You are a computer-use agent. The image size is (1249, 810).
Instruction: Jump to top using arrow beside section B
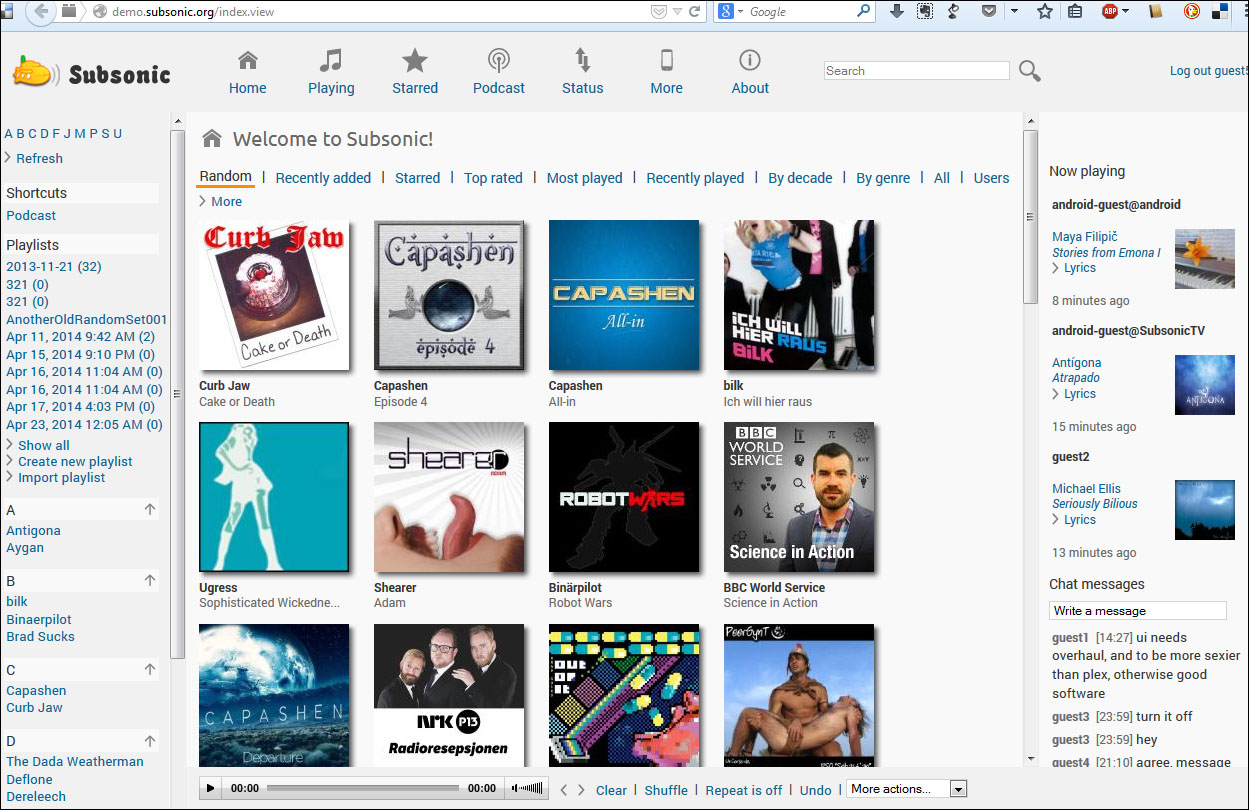150,580
